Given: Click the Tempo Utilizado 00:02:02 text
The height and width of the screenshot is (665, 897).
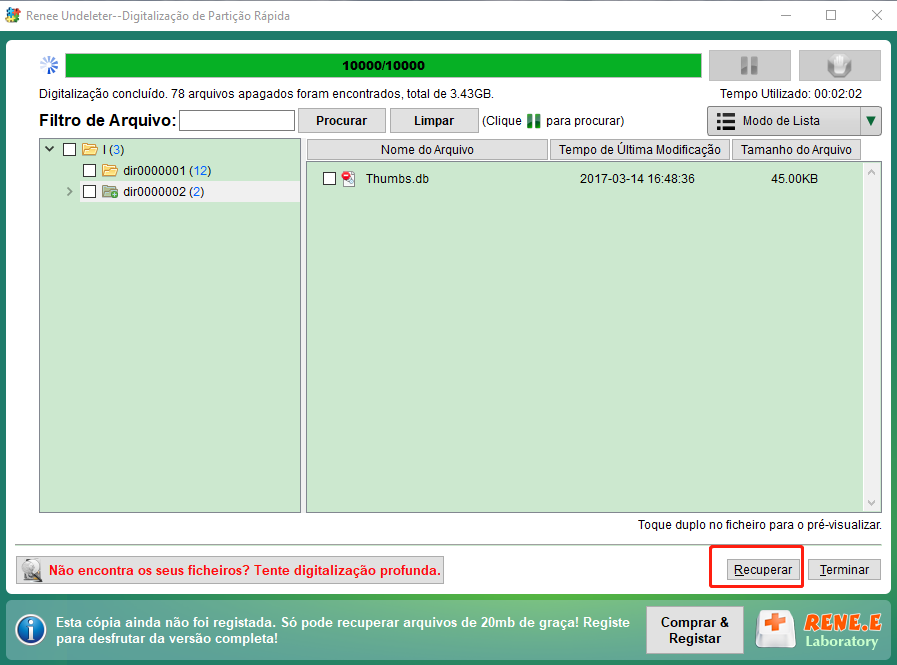Looking at the screenshot, I should (791, 94).
